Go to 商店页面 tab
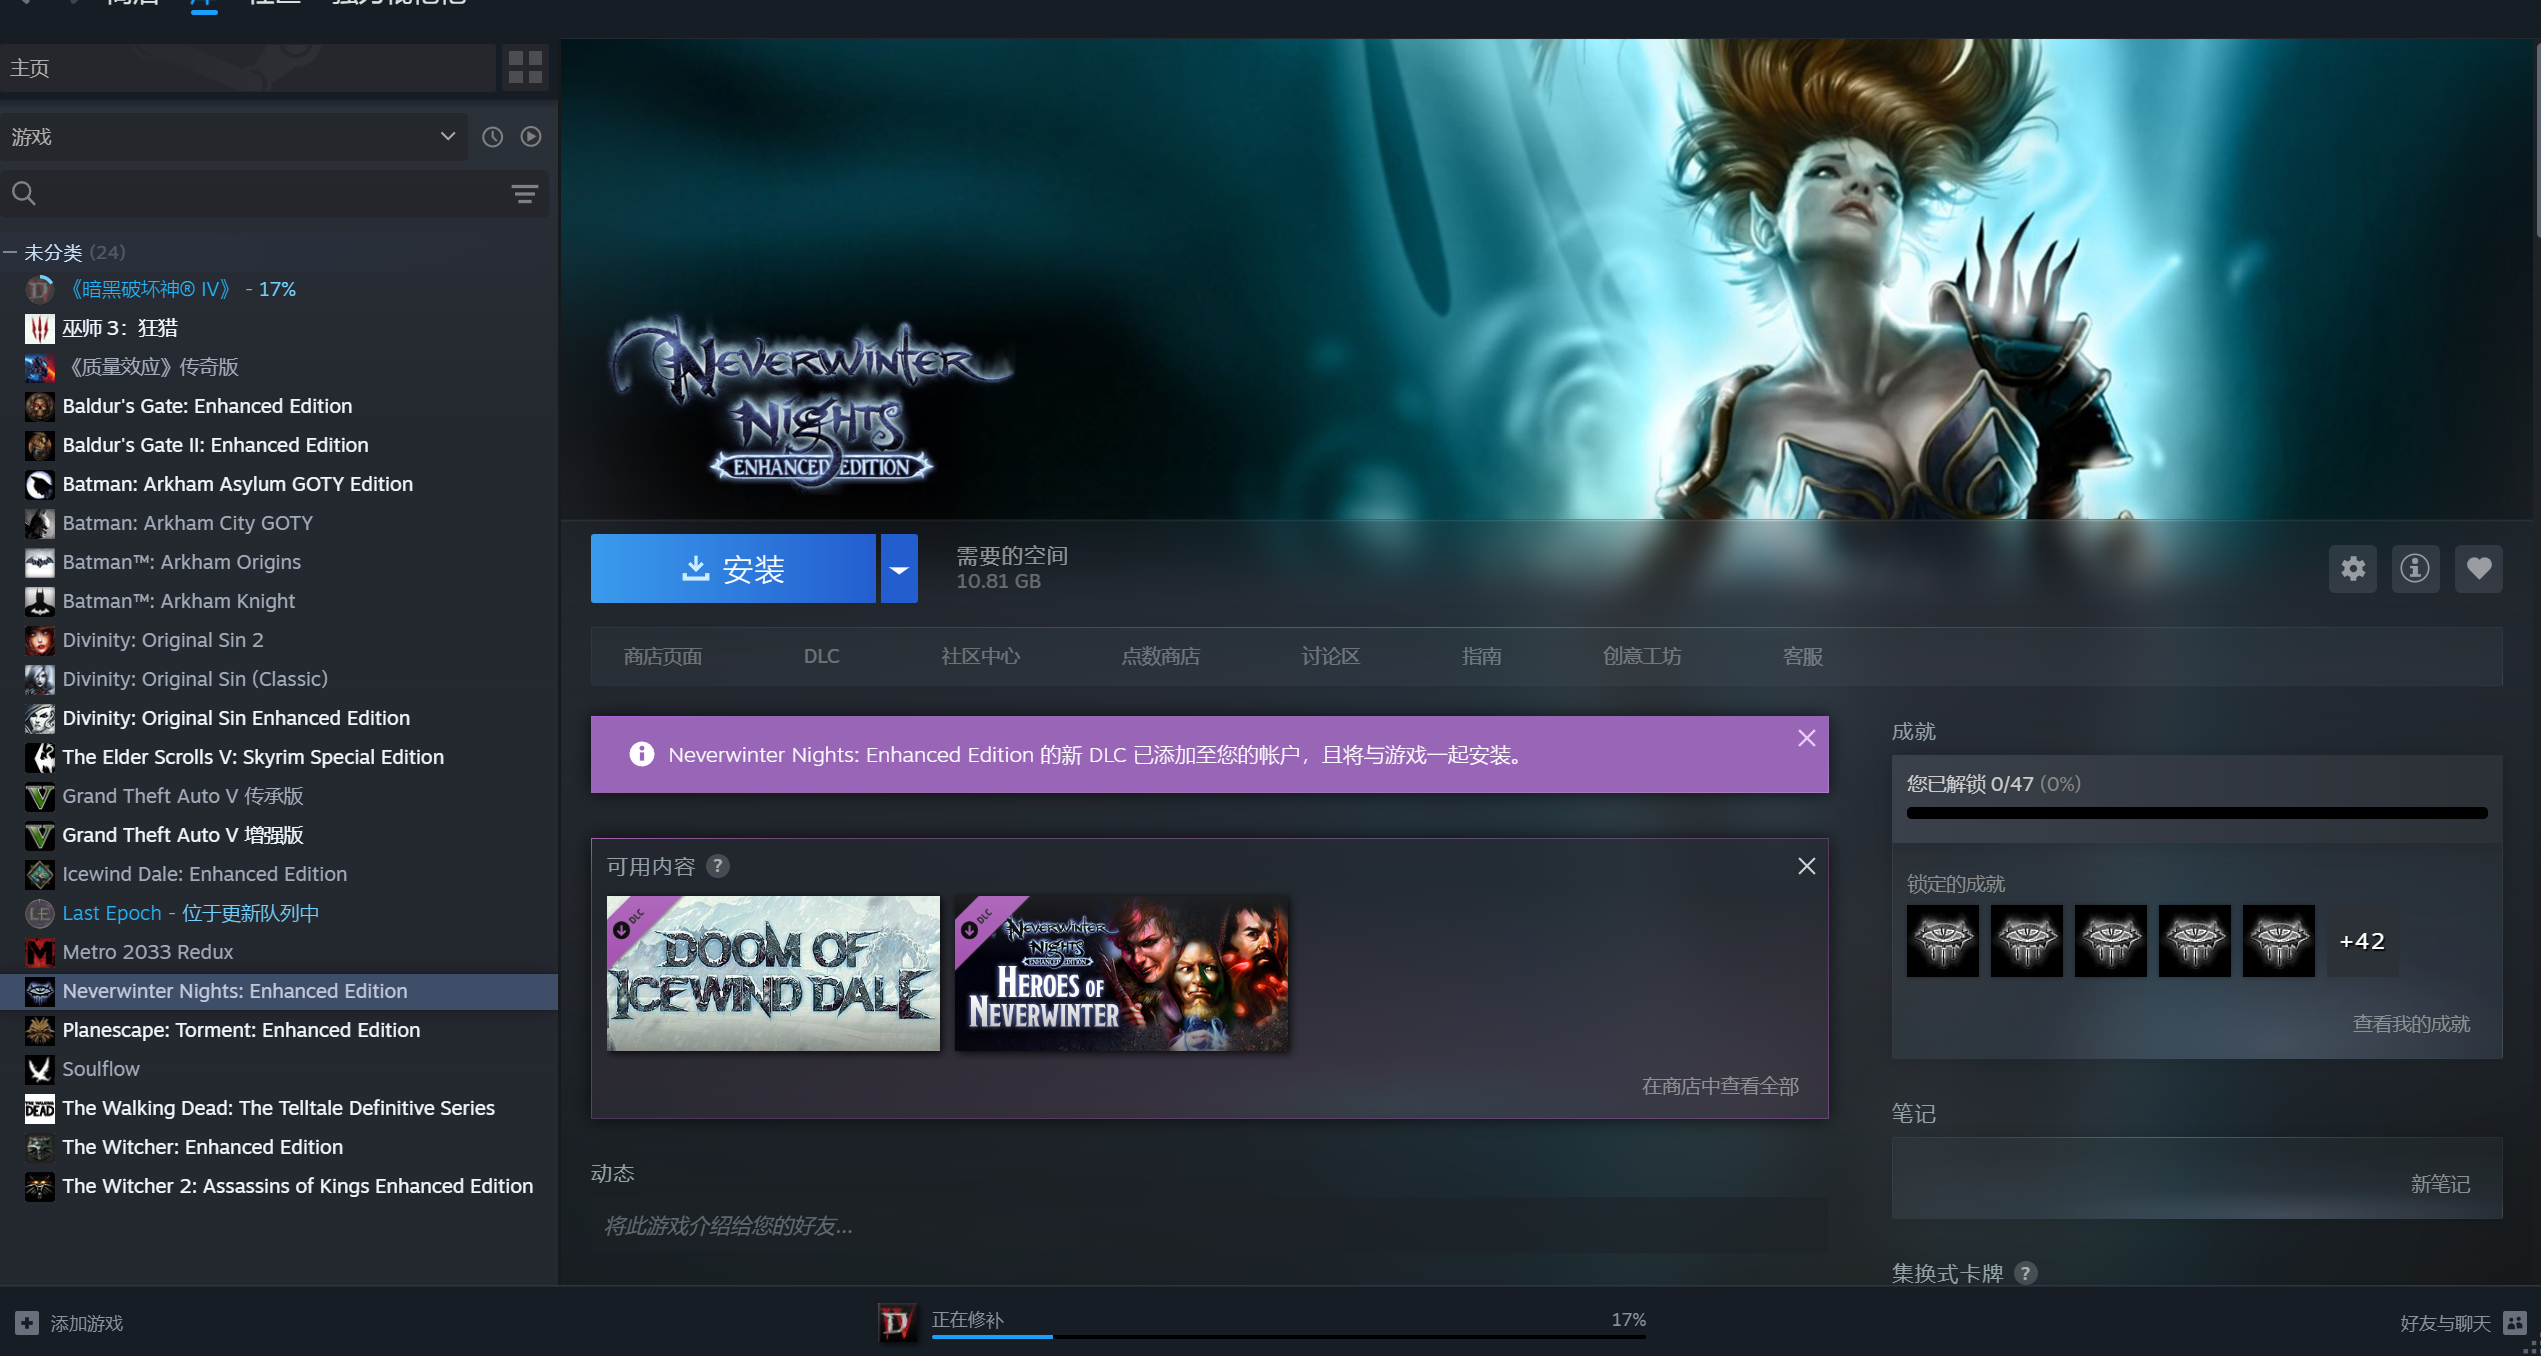The height and width of the screenshot is (1356, 2541). point(663,657)
